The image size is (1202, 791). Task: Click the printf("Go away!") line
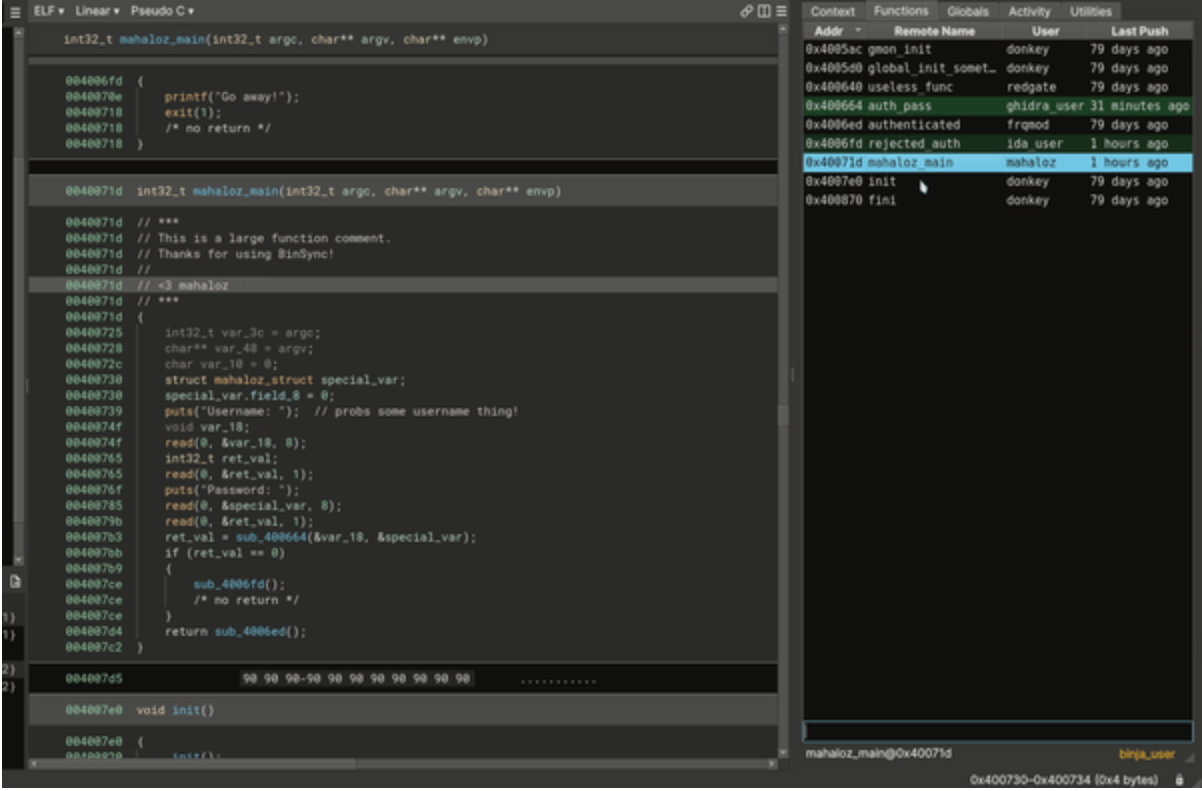coord(232,97)
